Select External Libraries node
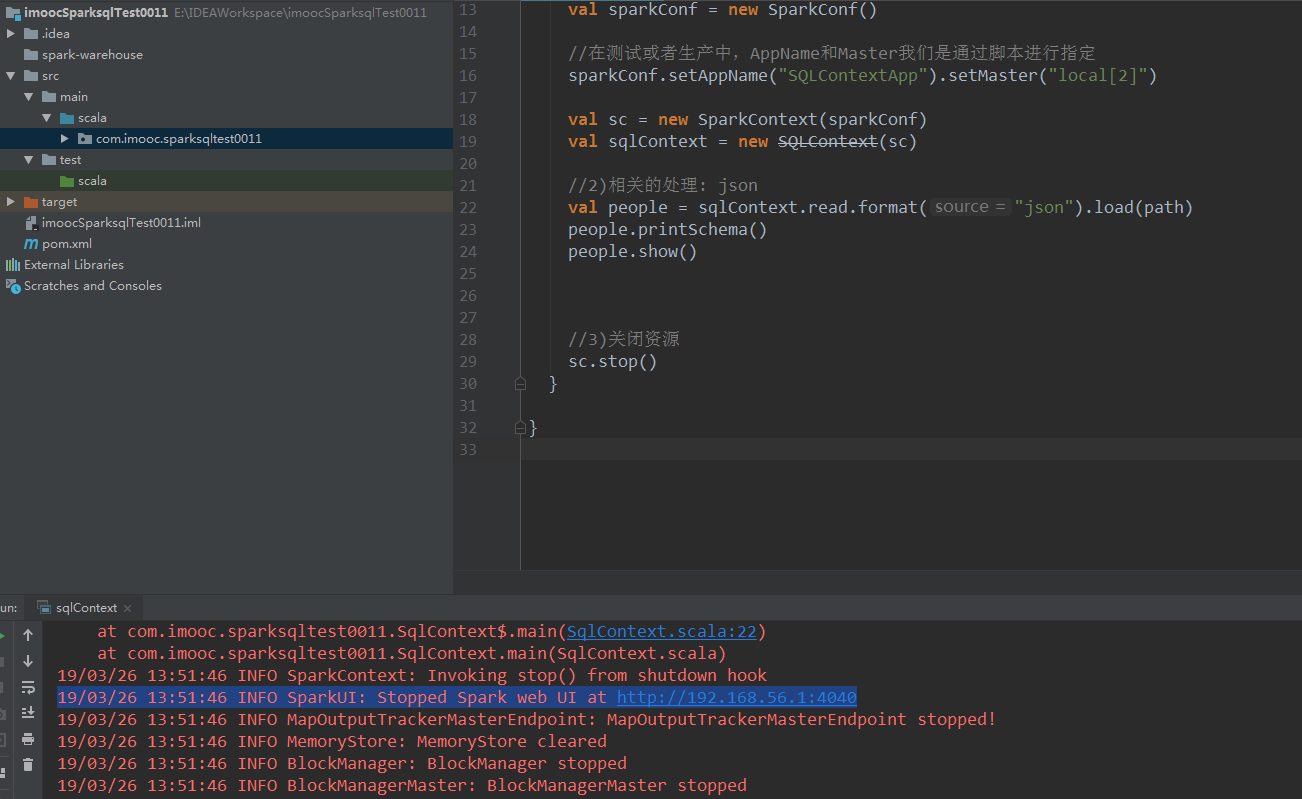Image resolution: width=1302 pixels, height=799 pixels. [74, 265]
